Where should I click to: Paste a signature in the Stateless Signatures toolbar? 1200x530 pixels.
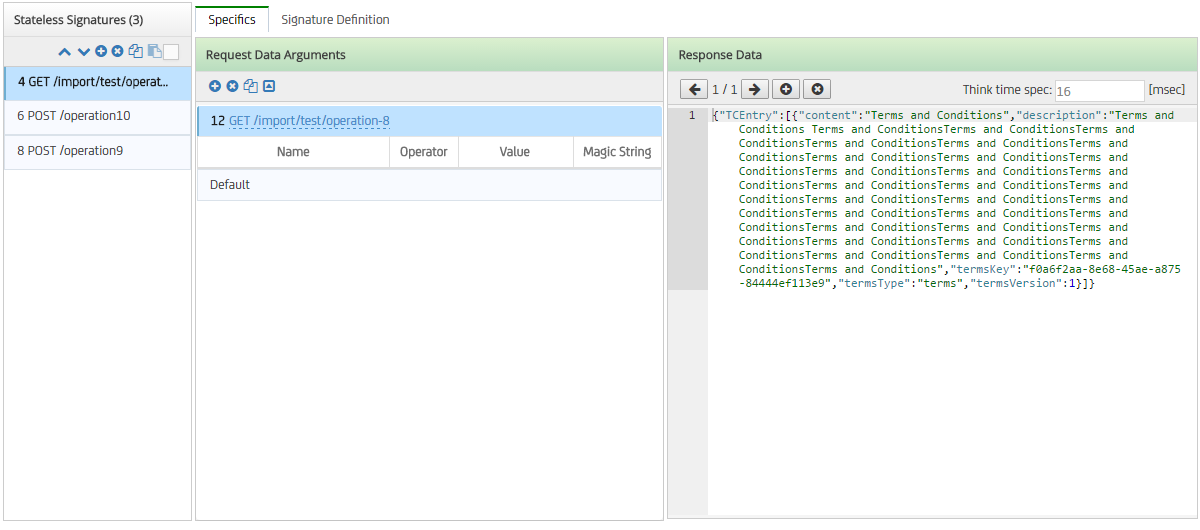154,52
